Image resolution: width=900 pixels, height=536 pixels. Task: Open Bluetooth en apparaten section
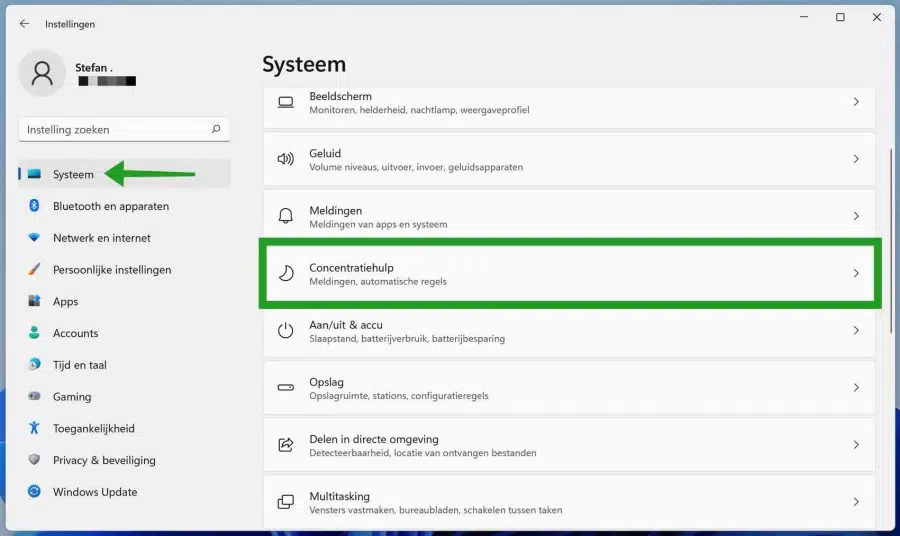tap(124, 206)
